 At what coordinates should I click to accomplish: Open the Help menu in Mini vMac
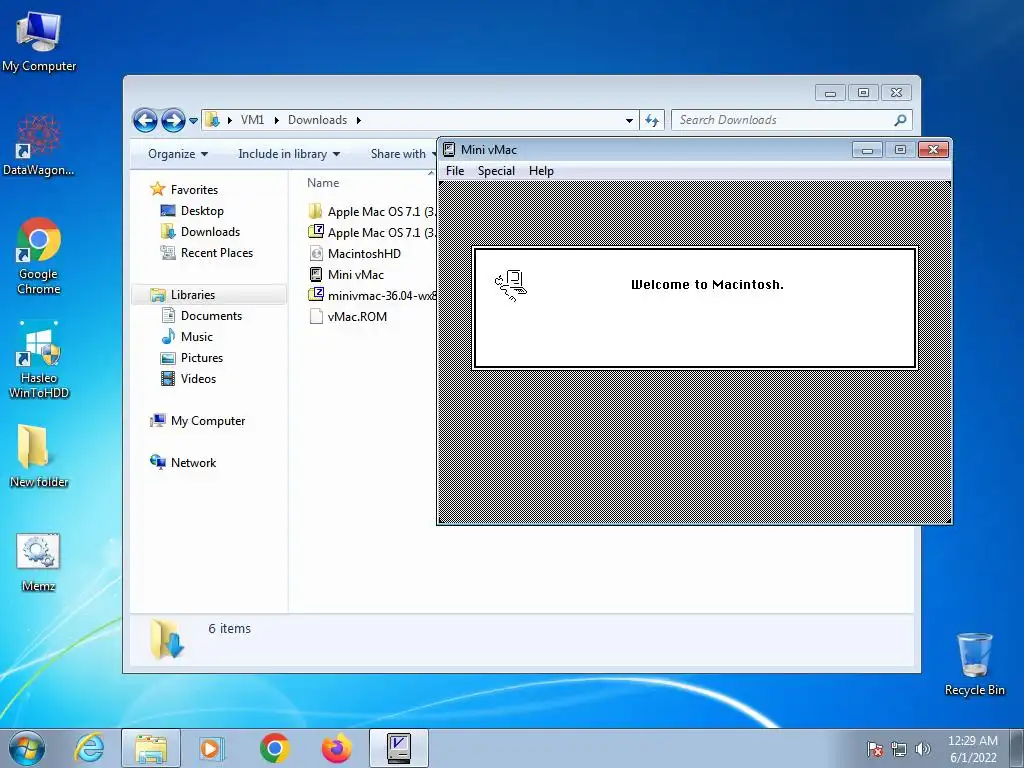541,171
